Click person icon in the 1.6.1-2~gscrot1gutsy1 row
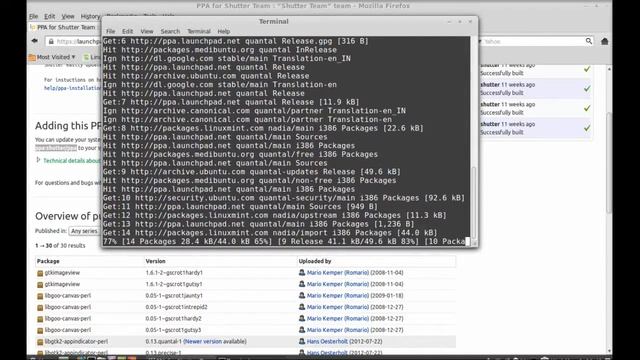Image resolution: width=640 pixels, height=360 pixels. click(302, 284)
